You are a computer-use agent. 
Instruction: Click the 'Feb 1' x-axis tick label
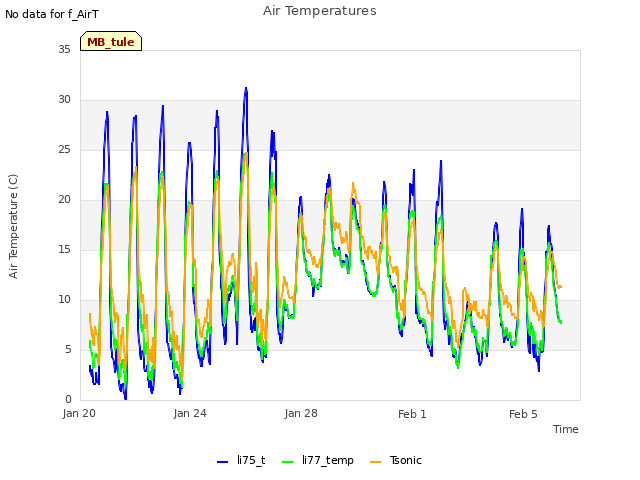tap(412, 414)
